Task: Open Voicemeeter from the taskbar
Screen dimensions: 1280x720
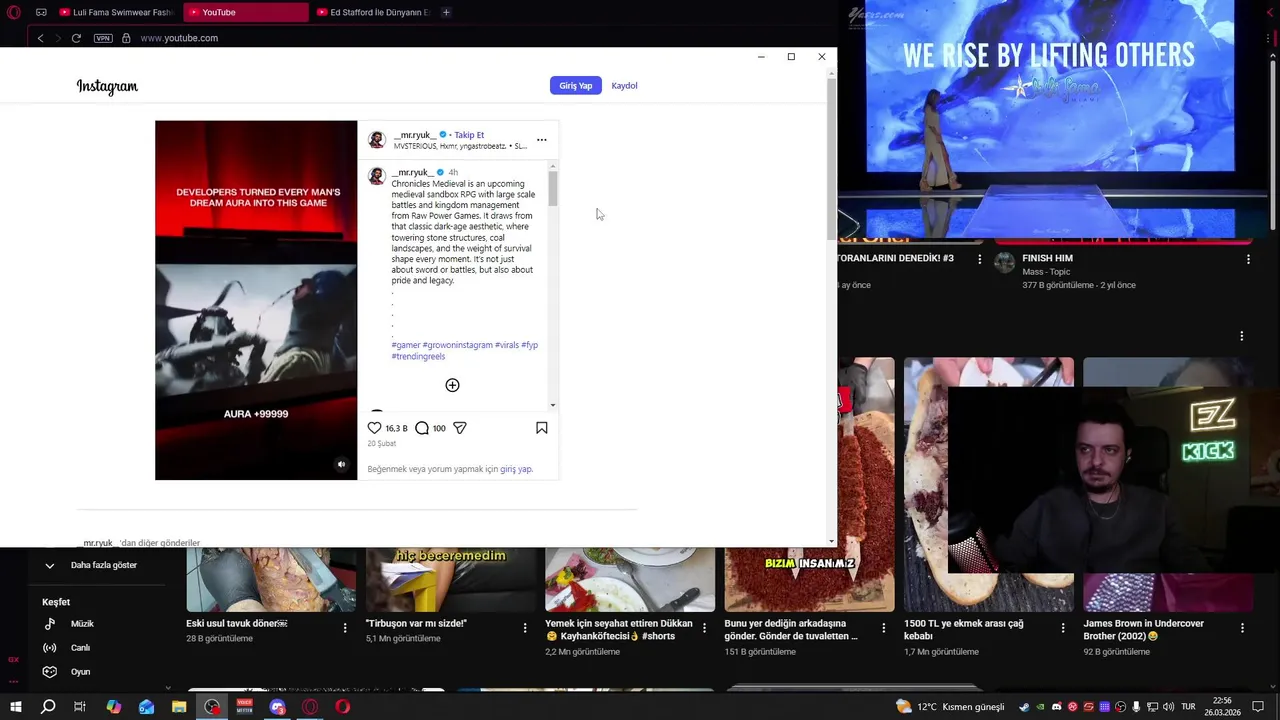Action: tap(245, 707)
